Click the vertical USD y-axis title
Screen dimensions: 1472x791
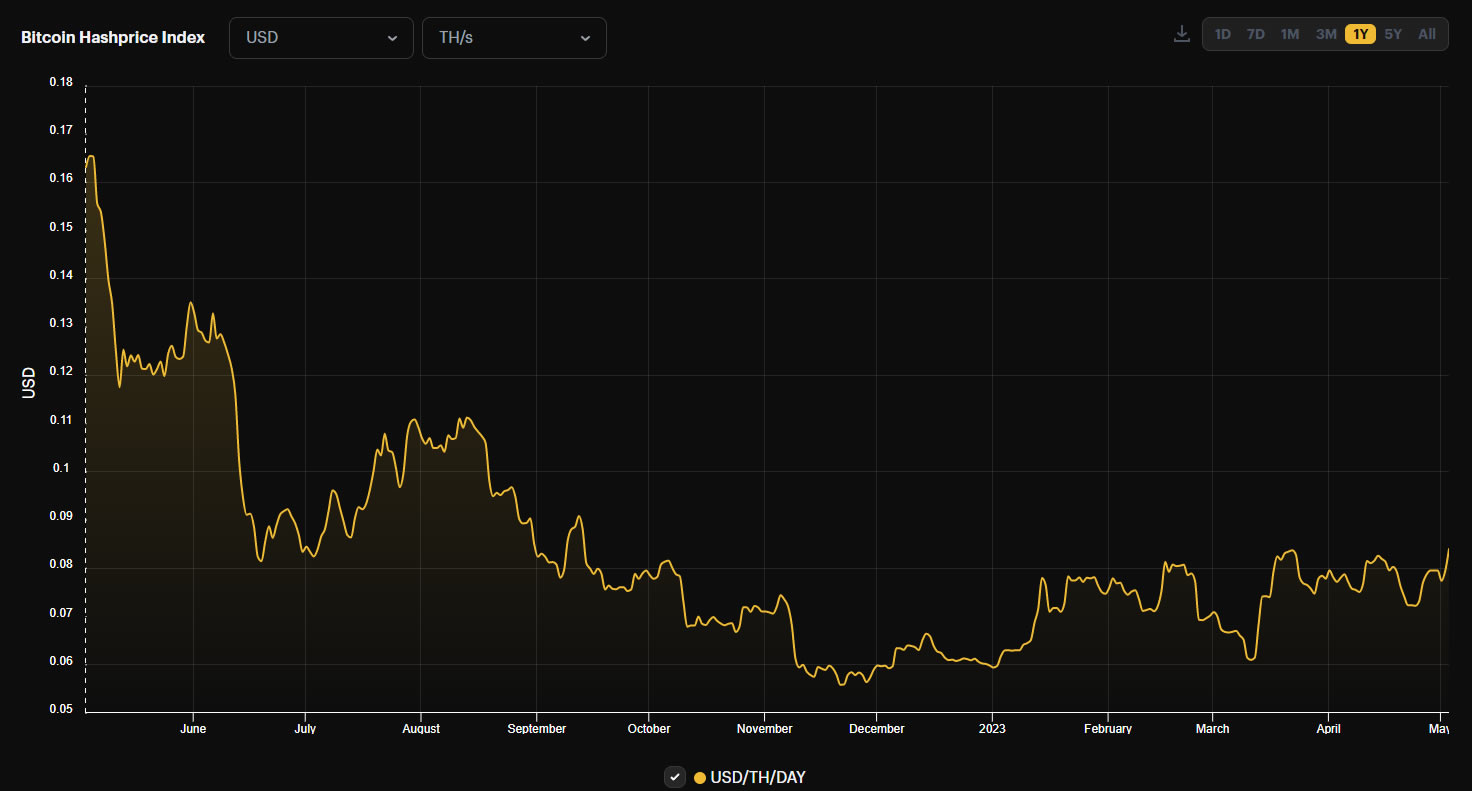29,382
